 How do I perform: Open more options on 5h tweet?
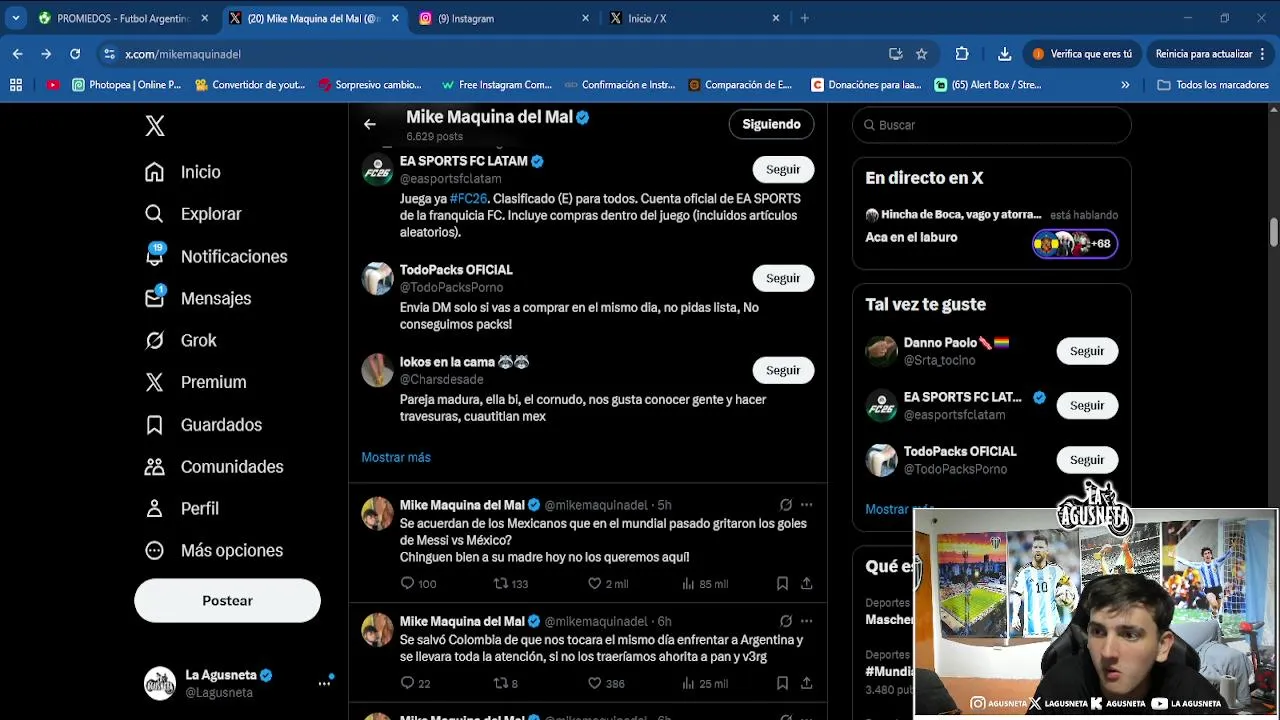pos(806,505)
